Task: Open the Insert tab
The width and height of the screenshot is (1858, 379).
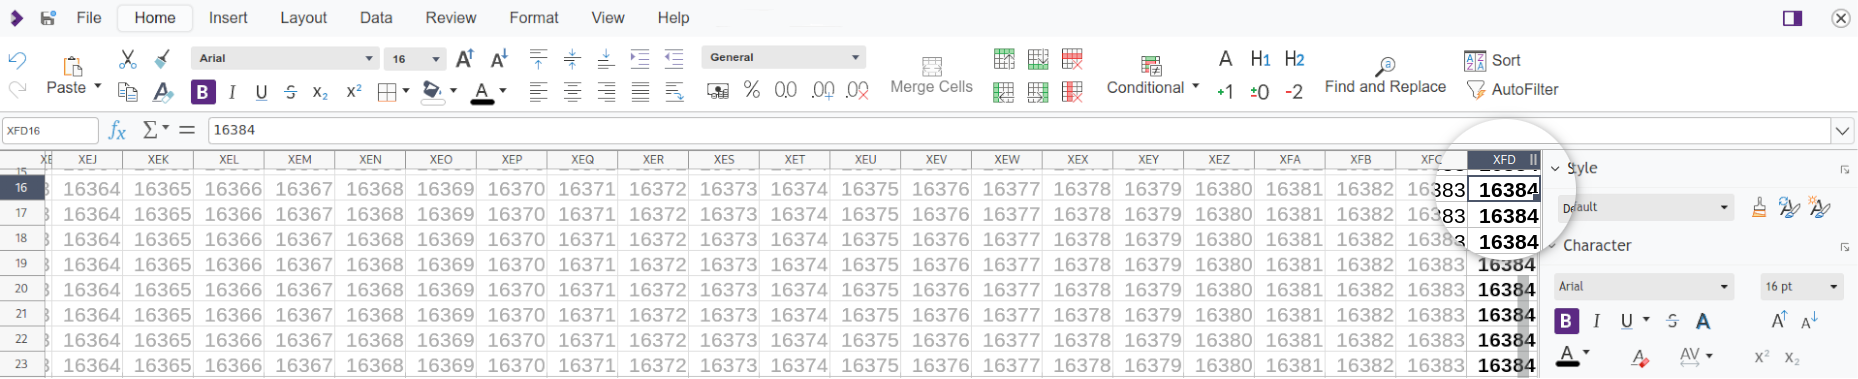Action: [x=228, y=18]
